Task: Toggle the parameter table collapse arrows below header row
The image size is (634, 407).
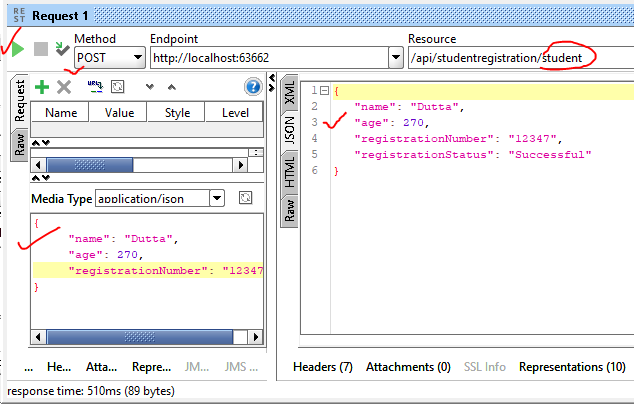Action: 41,143
